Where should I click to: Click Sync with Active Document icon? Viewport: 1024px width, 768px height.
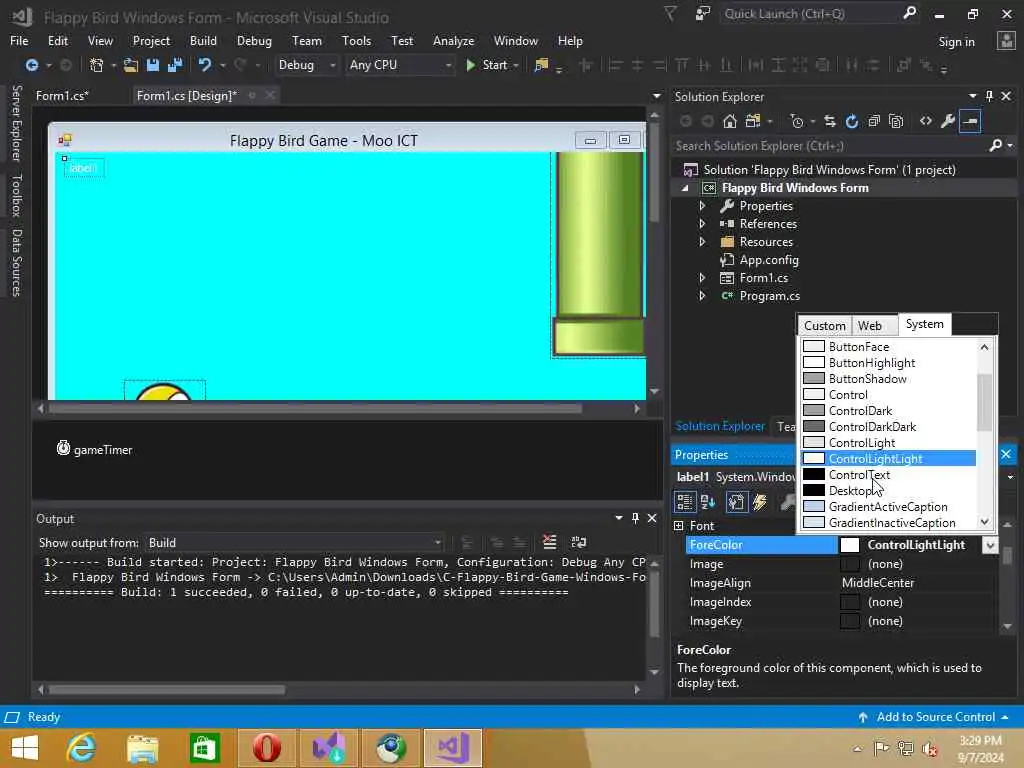point(830,121)
